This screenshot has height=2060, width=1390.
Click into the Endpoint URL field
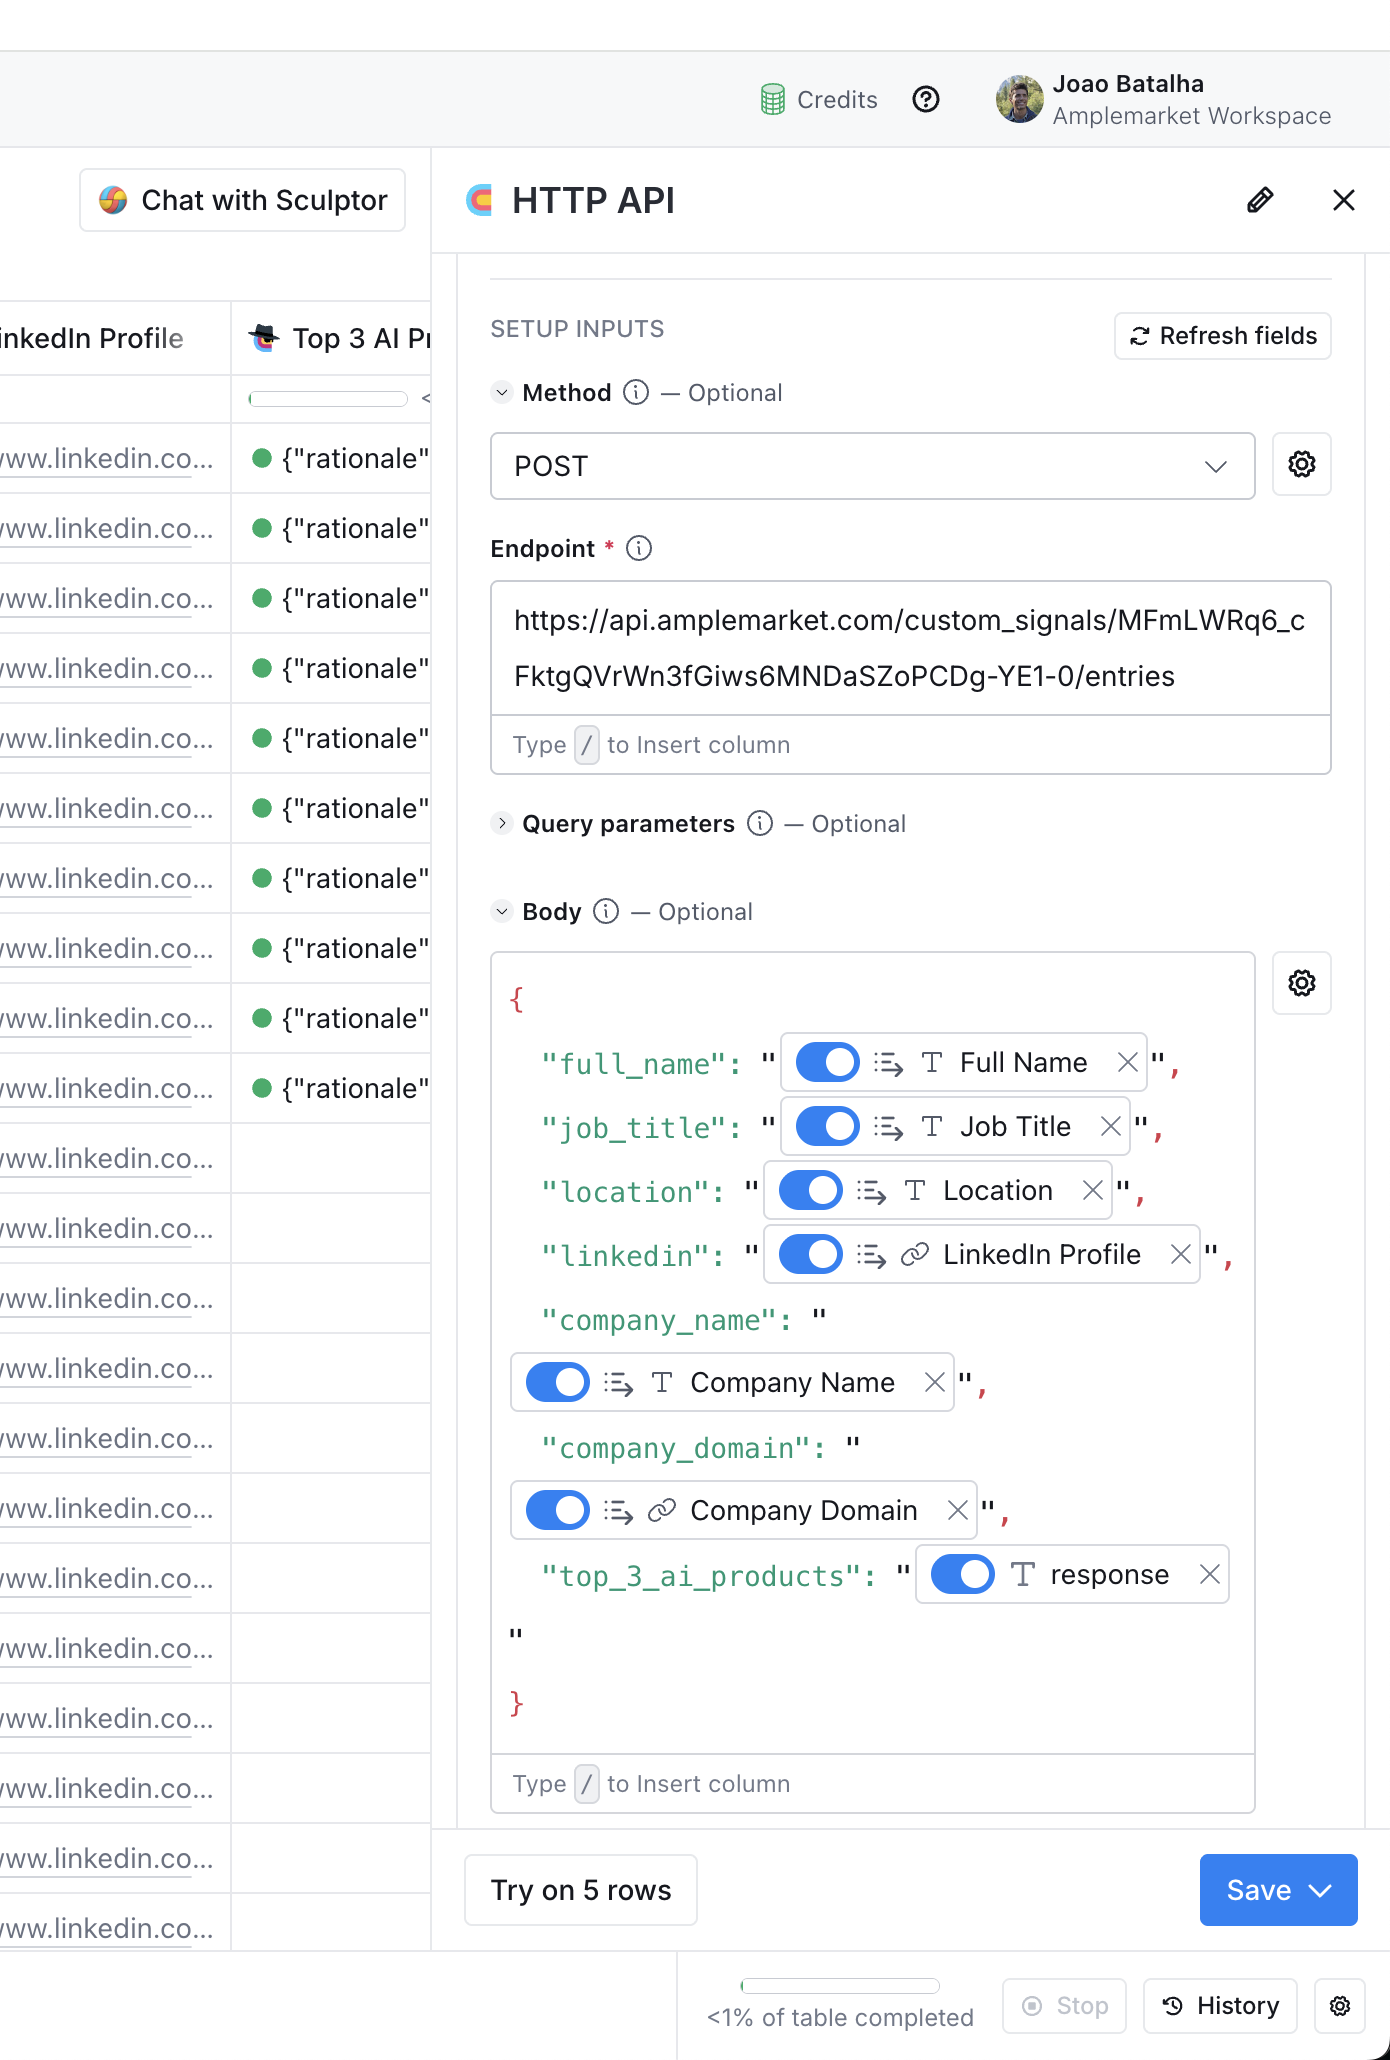point(910,648)
